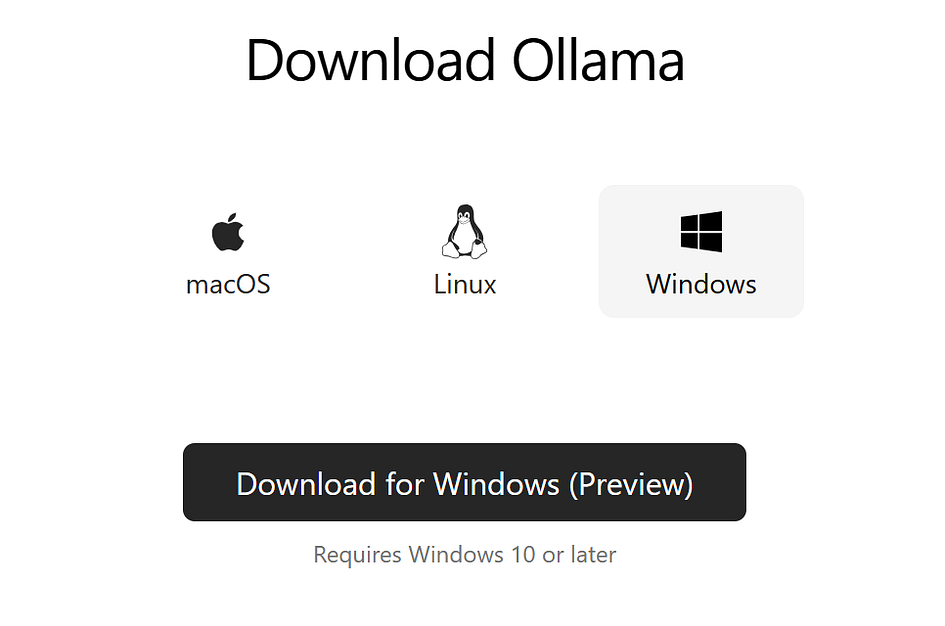Pick the Linux platform option
The width and height of the screenshot is (945, 626).
[465, 251]
